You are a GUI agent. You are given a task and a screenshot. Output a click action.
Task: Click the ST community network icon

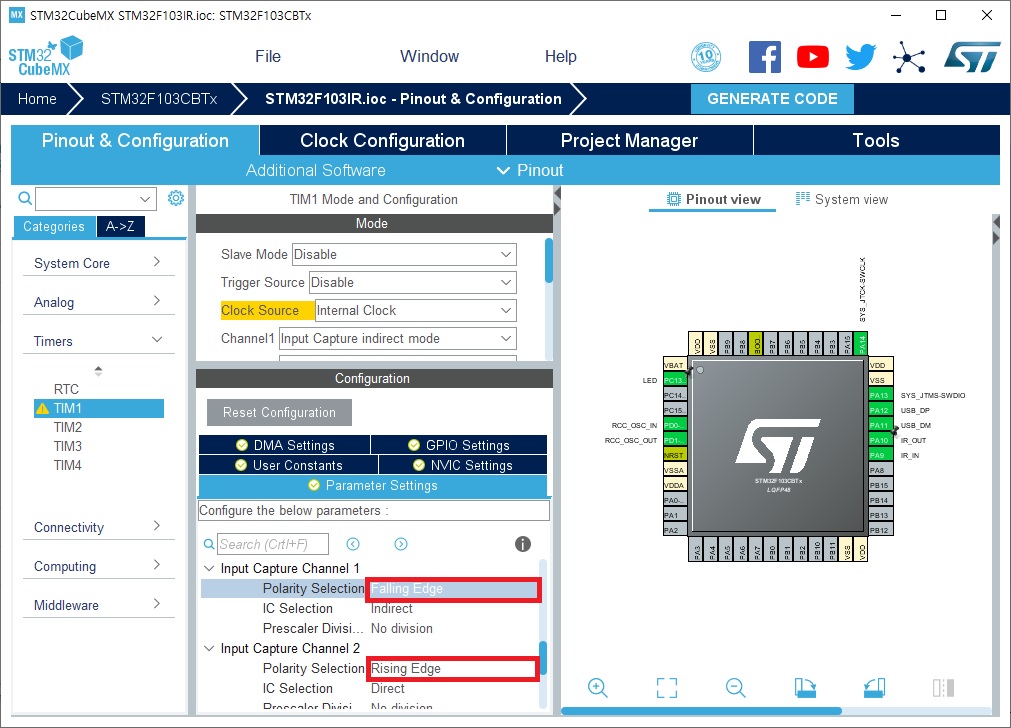pos(909,57)
